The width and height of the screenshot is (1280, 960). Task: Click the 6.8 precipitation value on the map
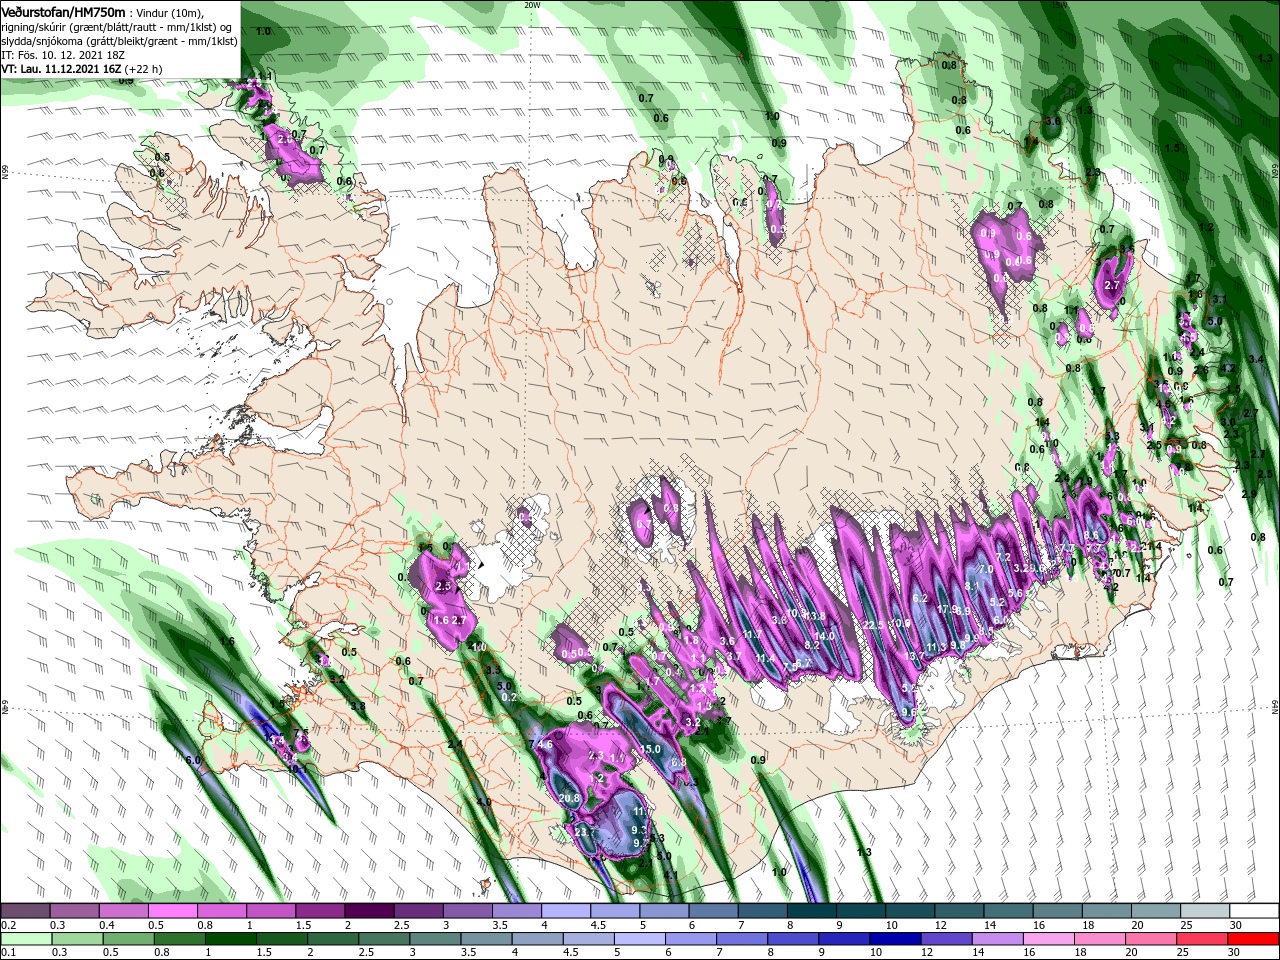click(679, 762)
